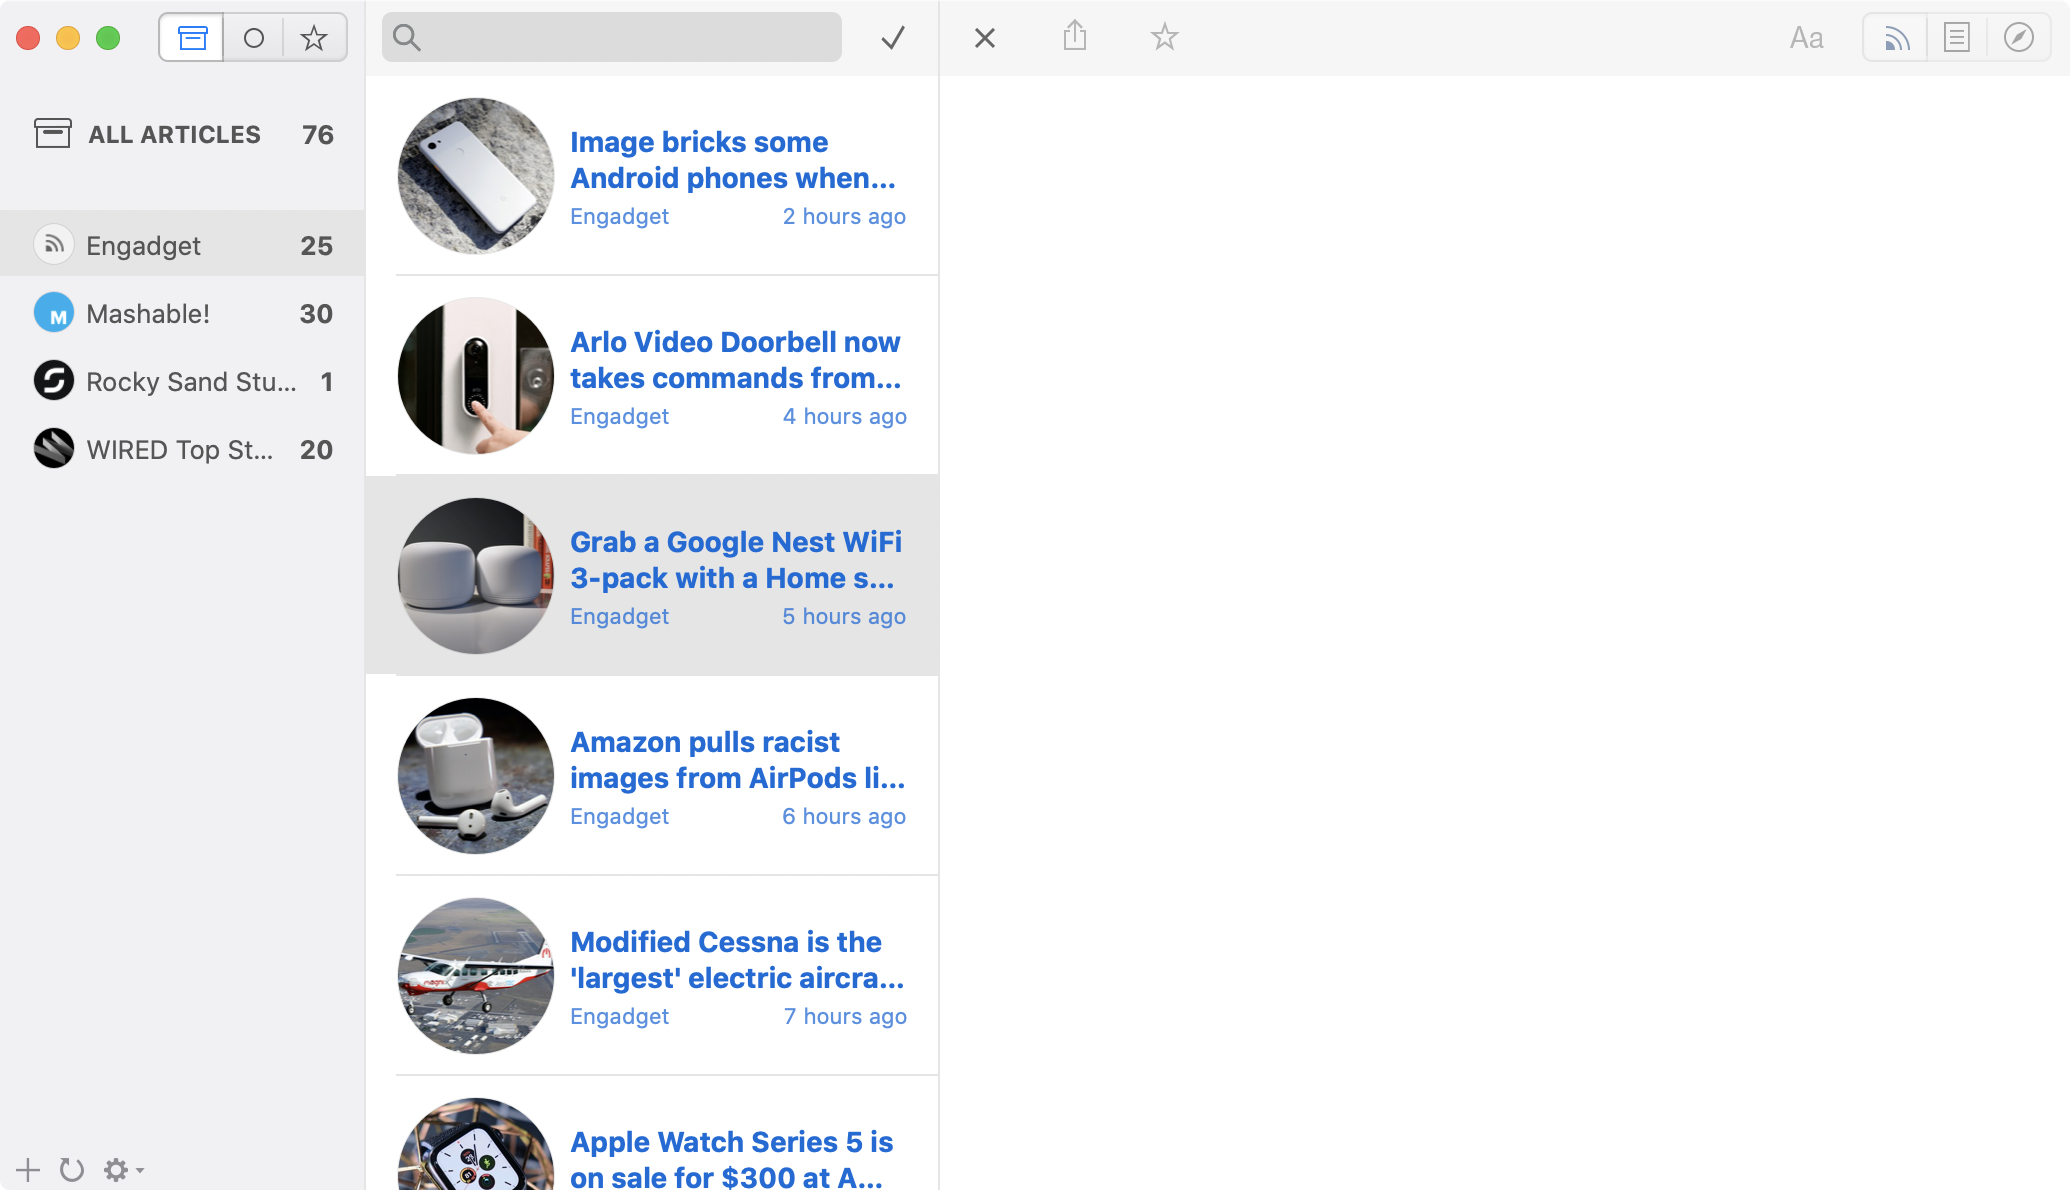Mark all as read checkmark

coord(893,38)
